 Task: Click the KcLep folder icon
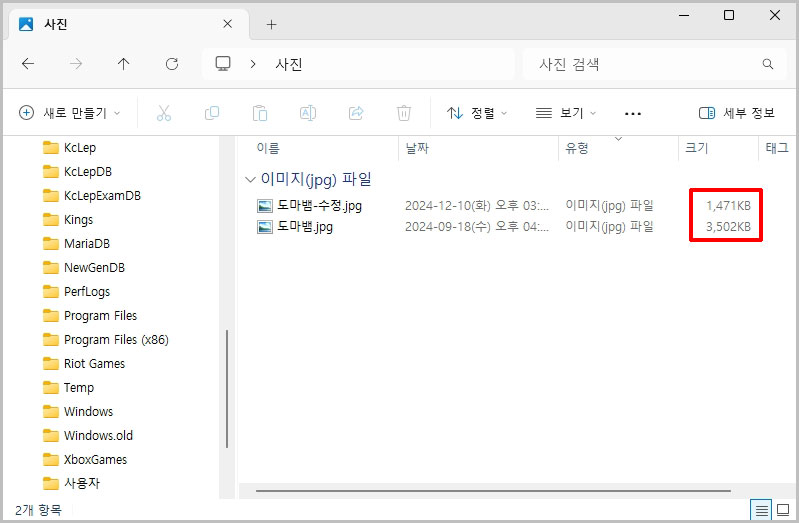tap(50, 148)
